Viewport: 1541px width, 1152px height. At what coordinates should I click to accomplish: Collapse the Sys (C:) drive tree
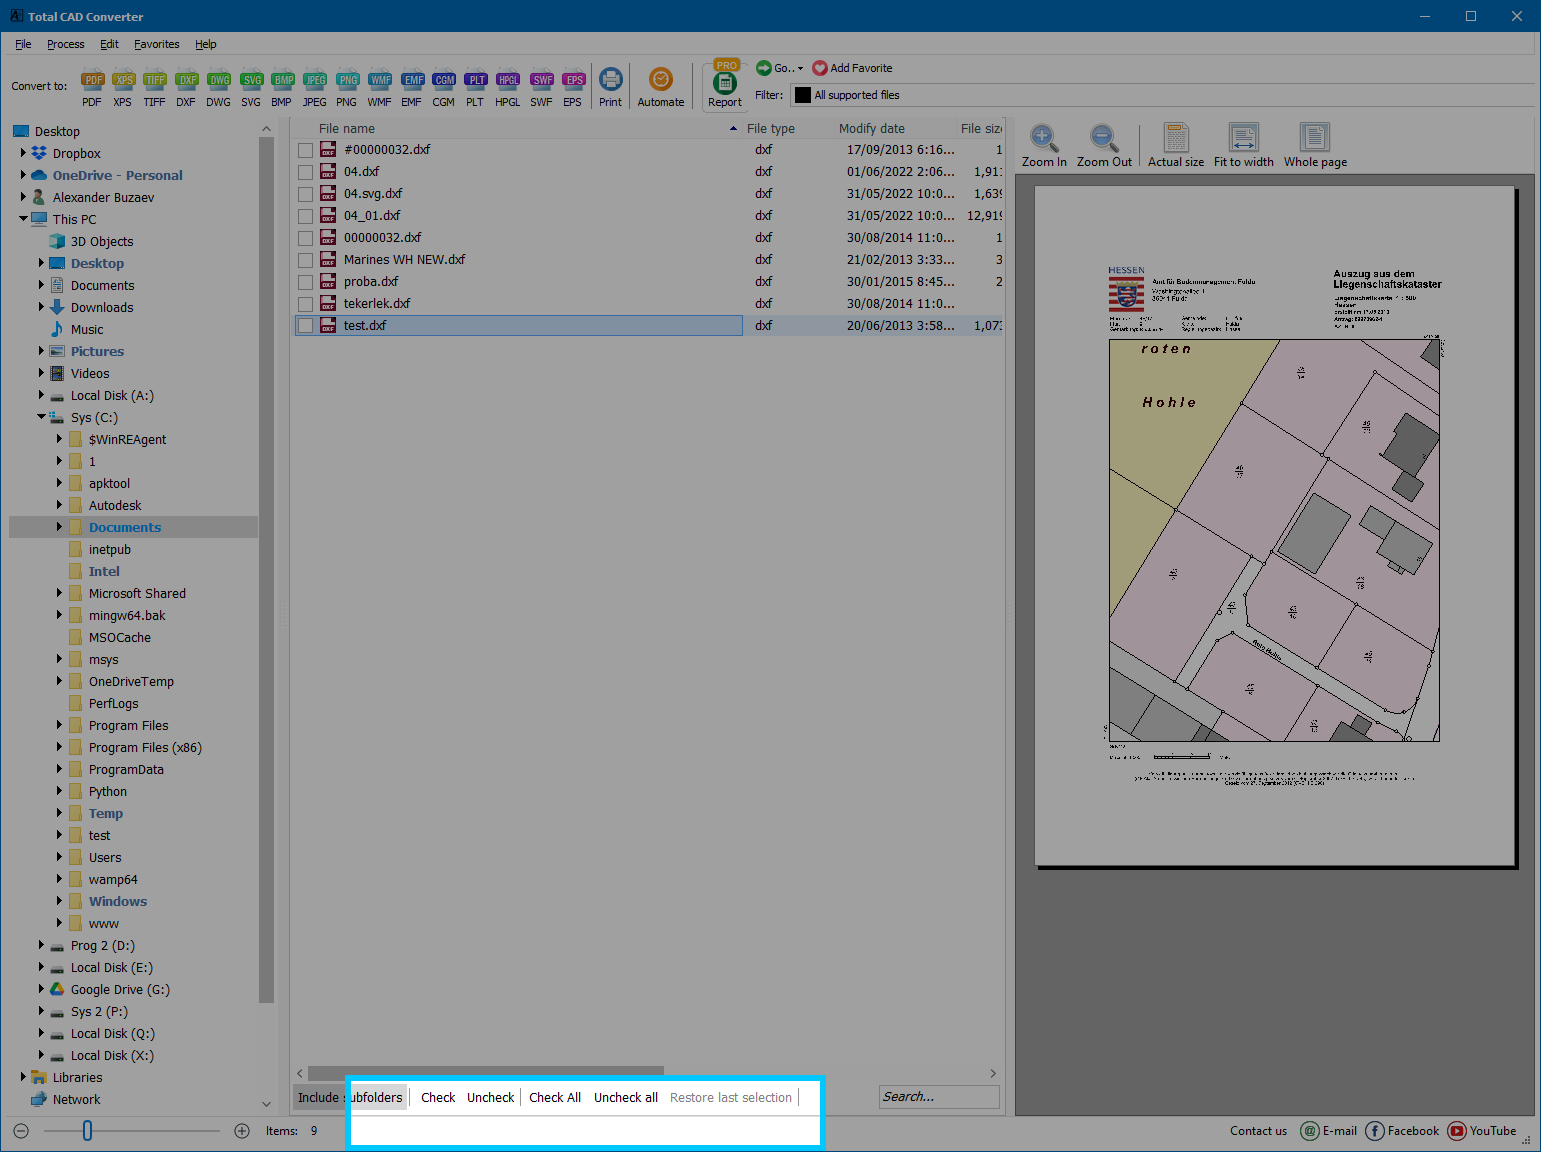click(x=41, y=417)
